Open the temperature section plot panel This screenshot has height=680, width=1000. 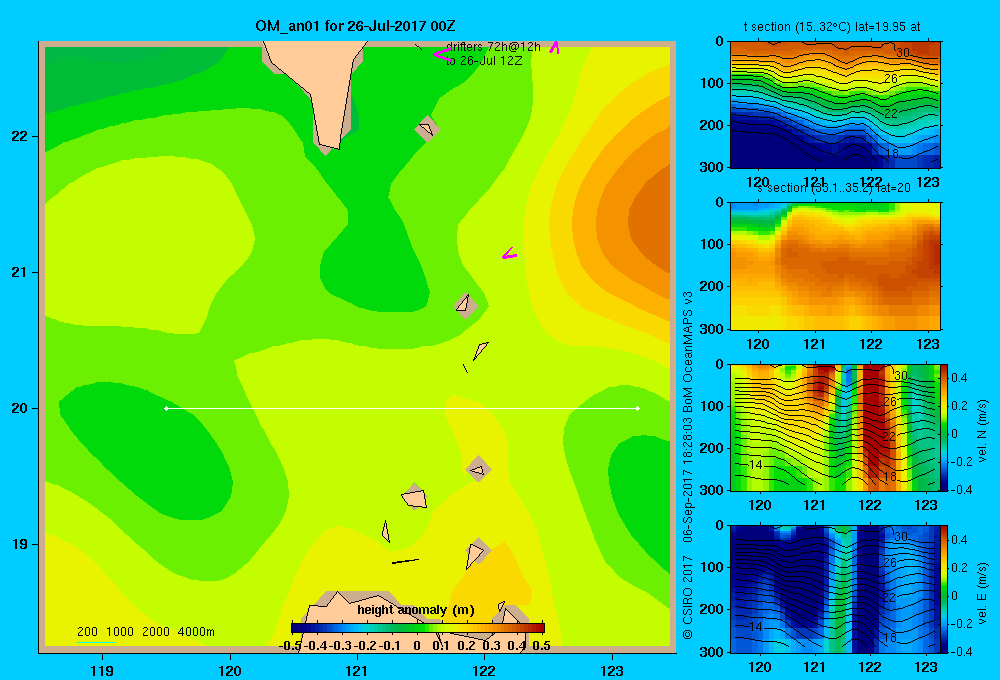pos(835,105)
